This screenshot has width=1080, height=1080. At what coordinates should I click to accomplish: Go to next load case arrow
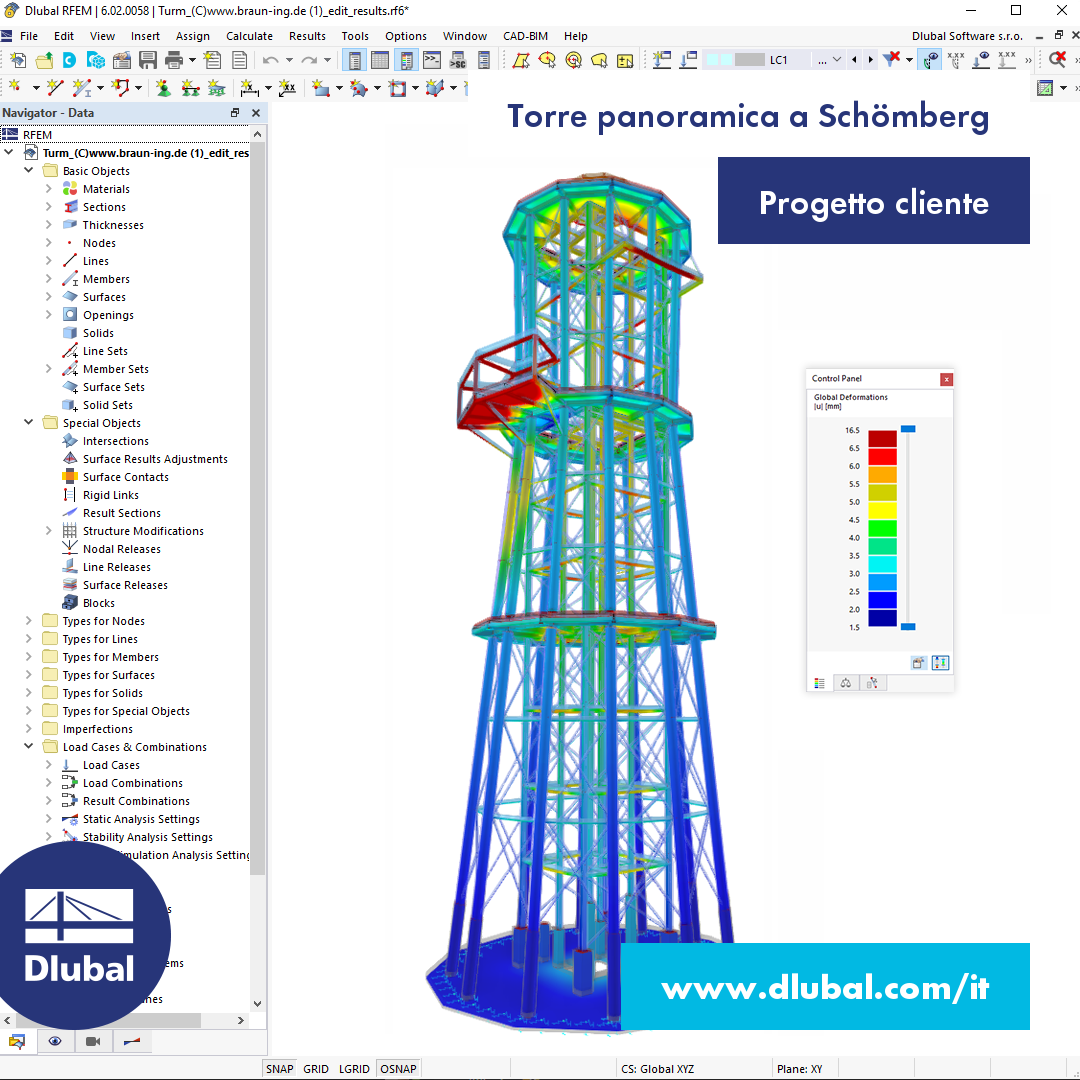tap(871, 60)
